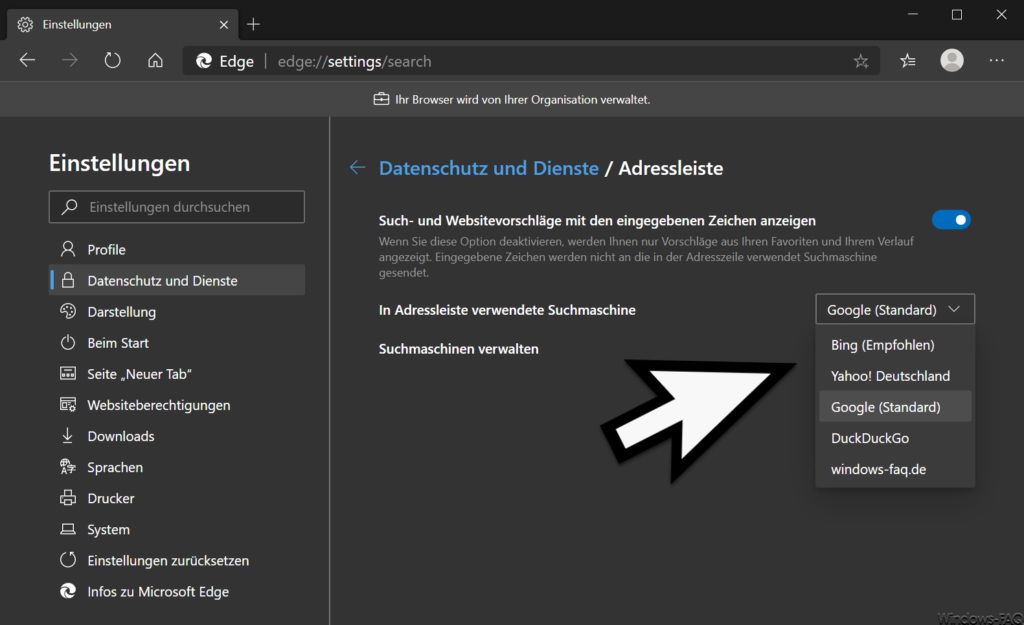The width and height of the screenshot is (1024, 625).
Task: Collapse the Google (Standard) search engine dropdown
Action: click(895, 310)
